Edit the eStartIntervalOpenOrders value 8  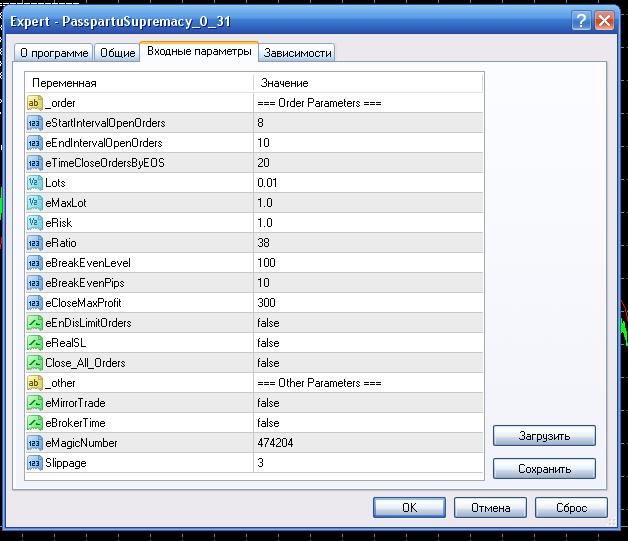click(368, 123)
